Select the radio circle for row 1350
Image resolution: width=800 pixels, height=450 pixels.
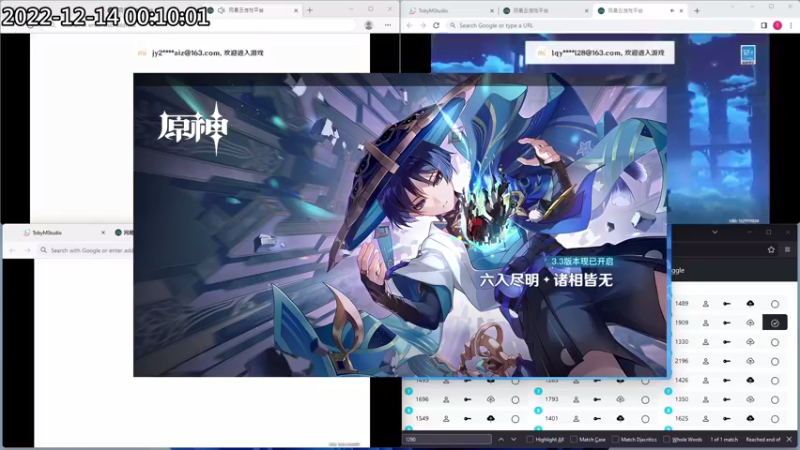pyautogui.click(x=774, y=399)
